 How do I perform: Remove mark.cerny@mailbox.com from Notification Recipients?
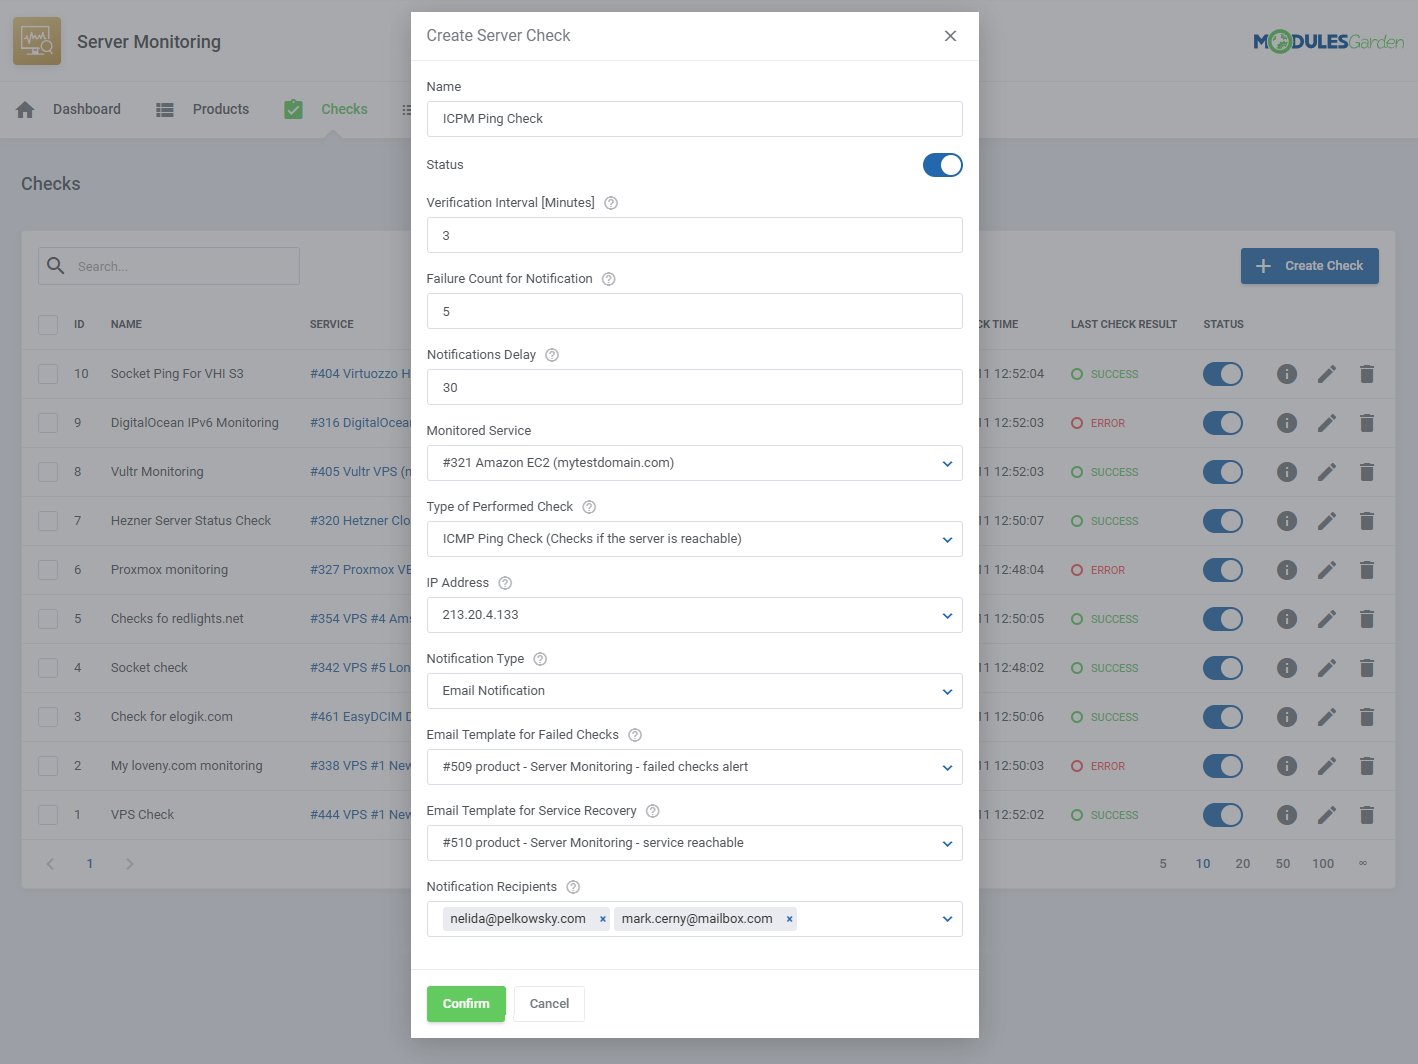point(789,918)
